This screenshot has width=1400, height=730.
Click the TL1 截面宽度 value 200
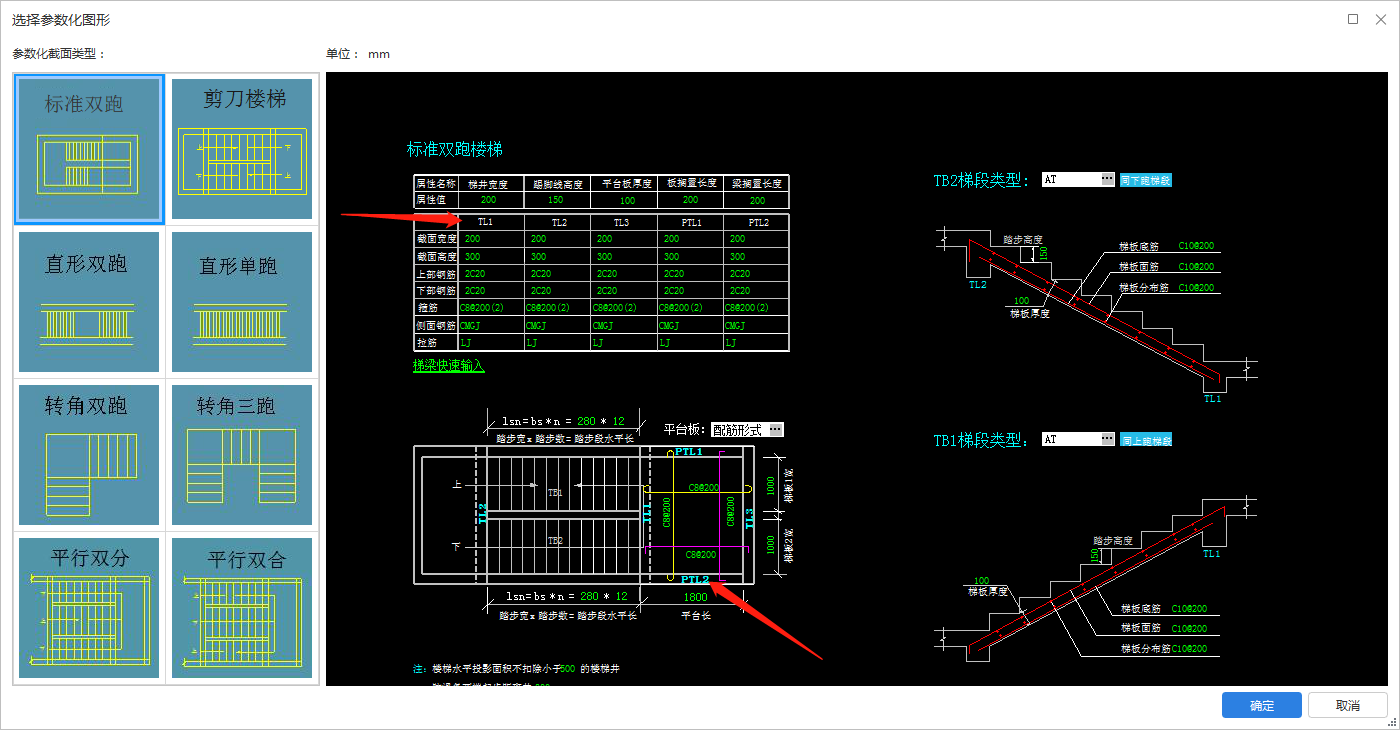point(472,239)
